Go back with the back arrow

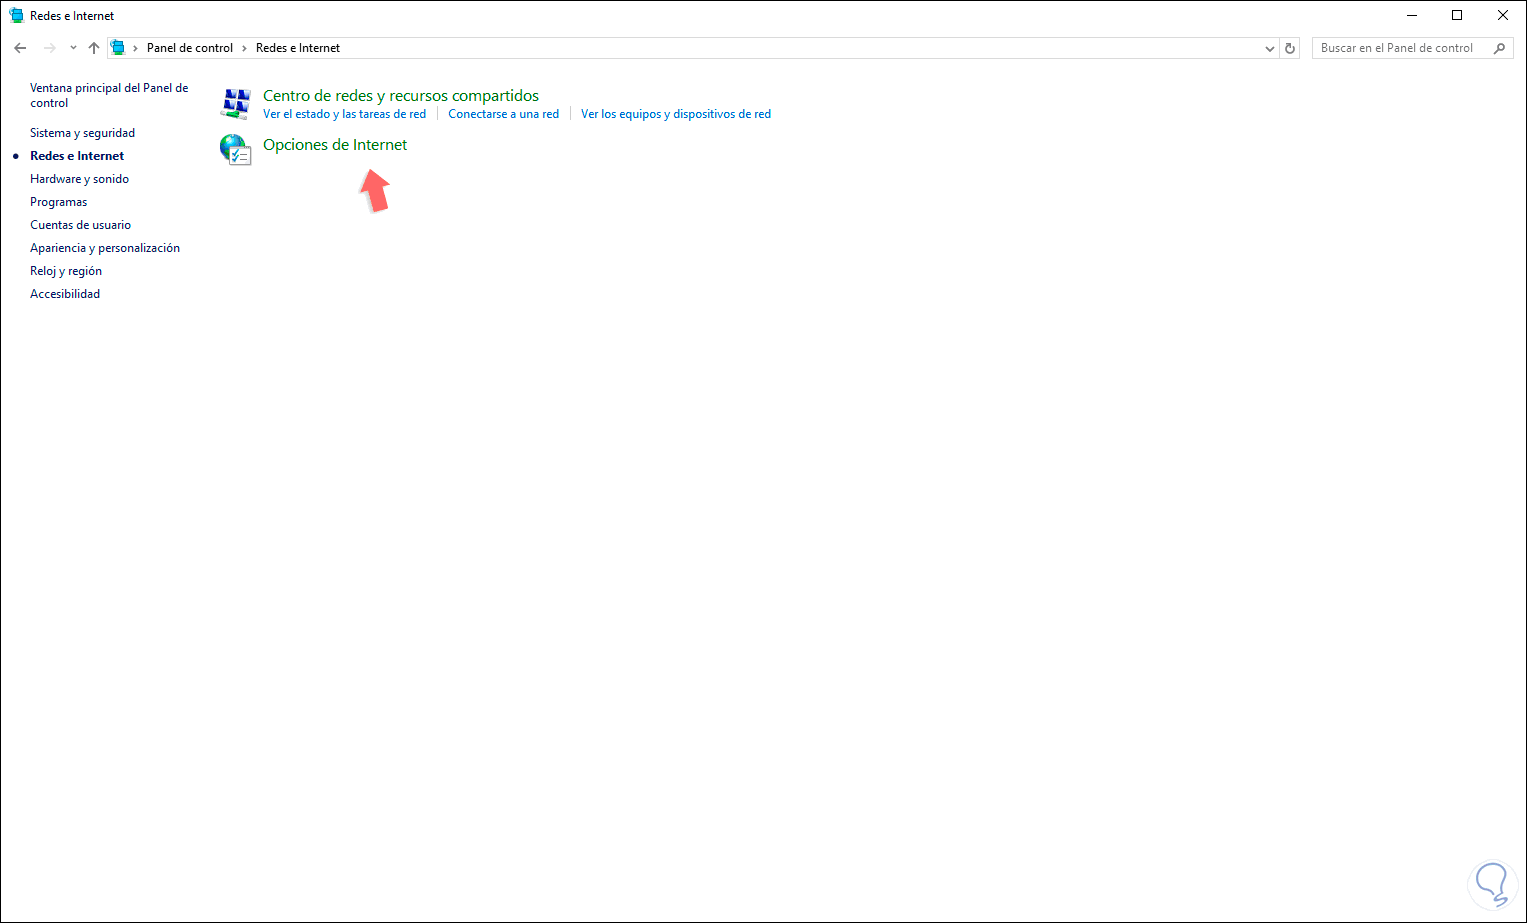[x=20, y=48]
